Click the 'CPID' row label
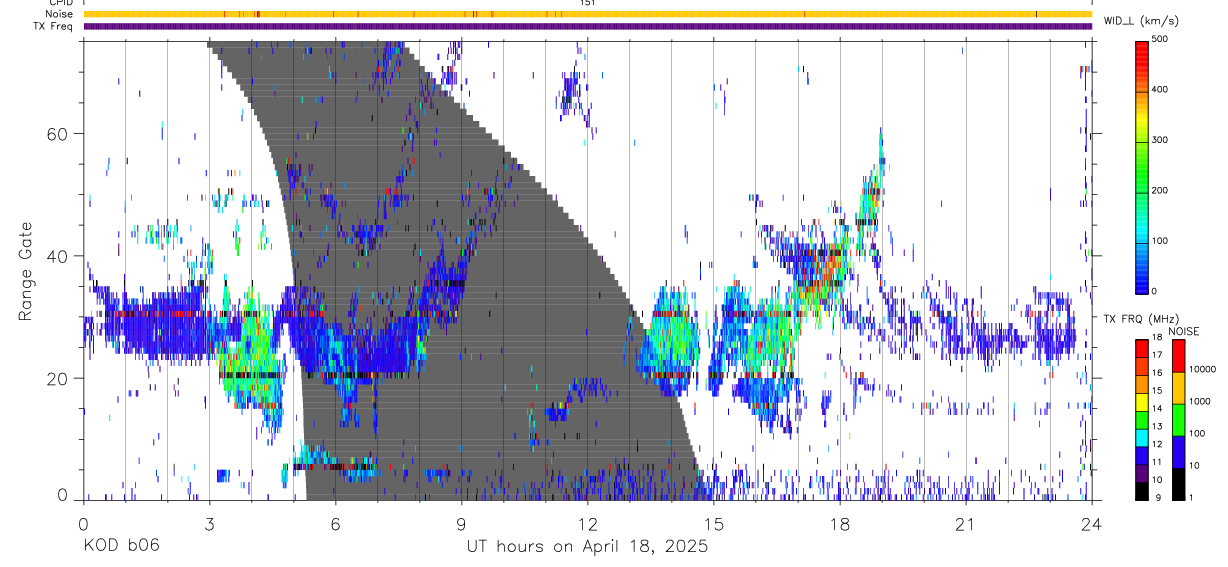This screenshot has width=1228, height=567. (x=59, y=3)
